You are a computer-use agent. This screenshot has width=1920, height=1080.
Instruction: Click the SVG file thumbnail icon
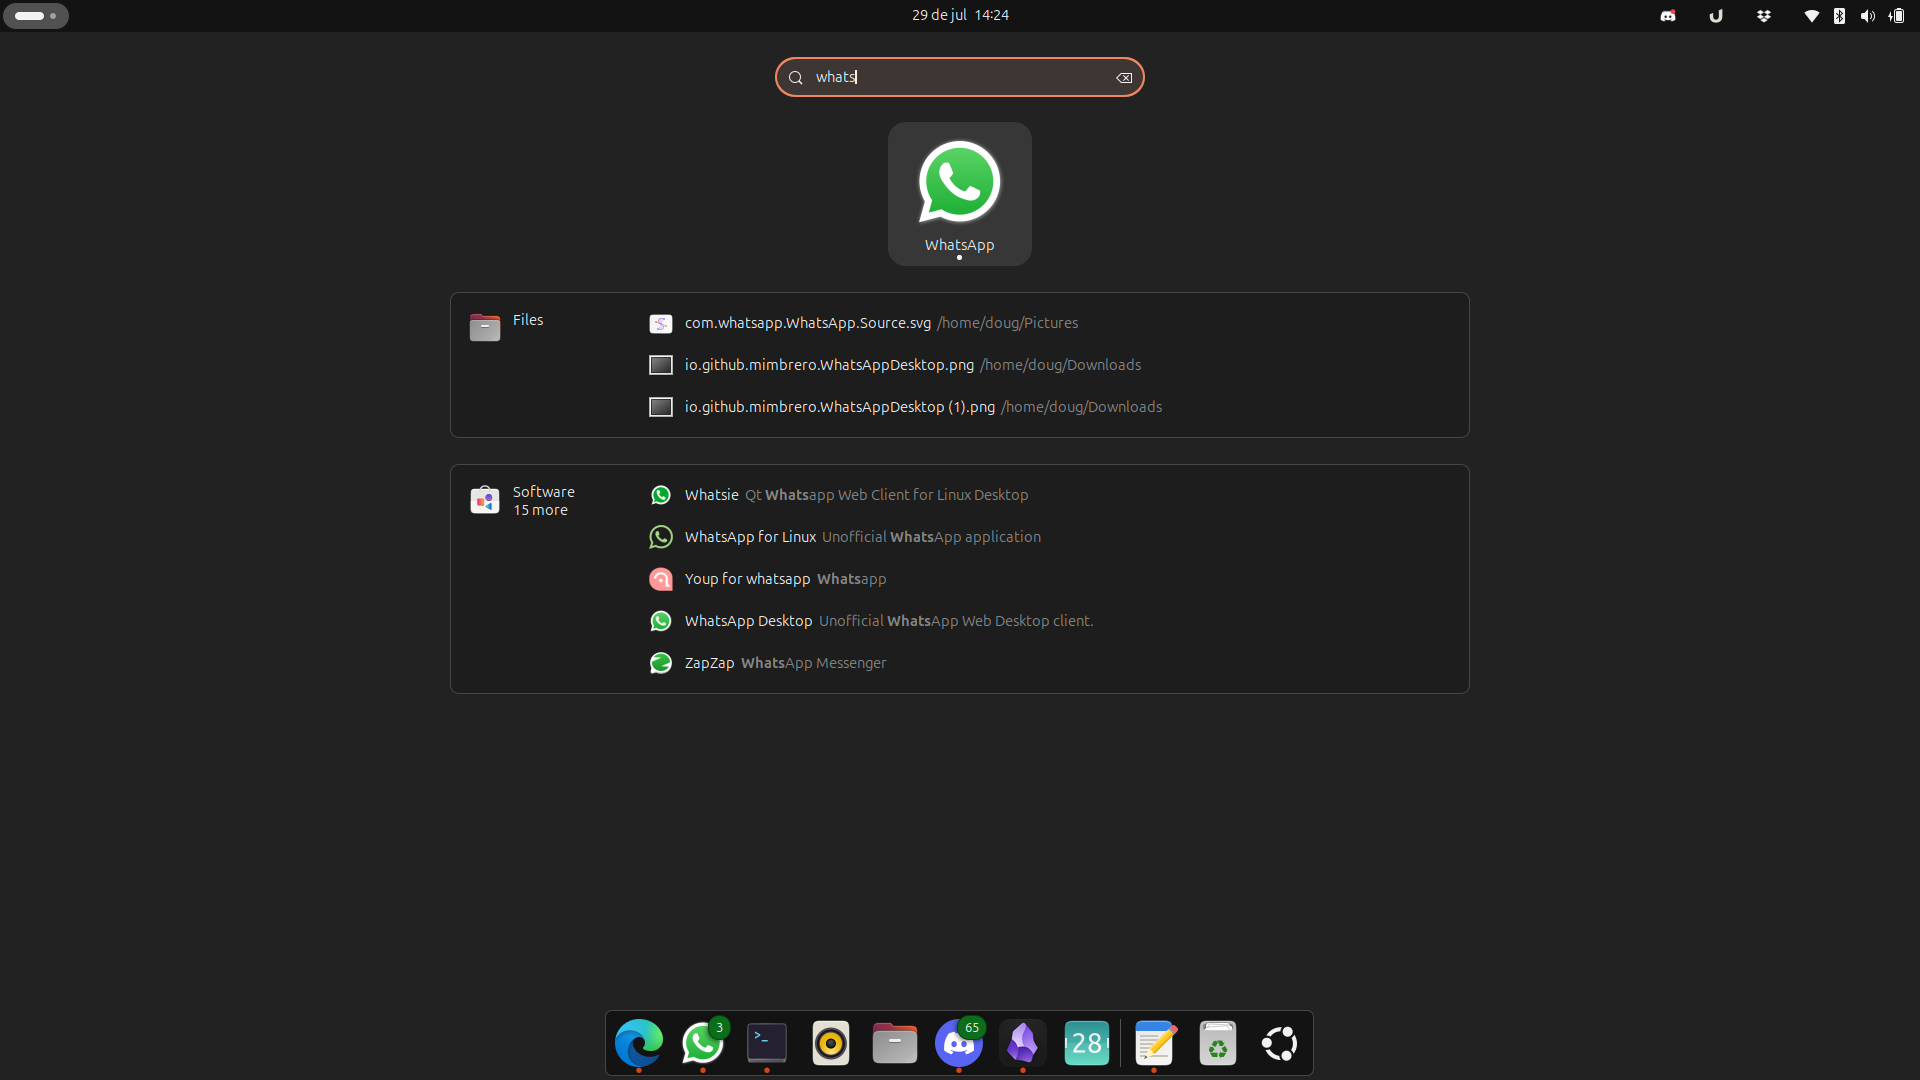pyautogui.click(x=661, y=324)
